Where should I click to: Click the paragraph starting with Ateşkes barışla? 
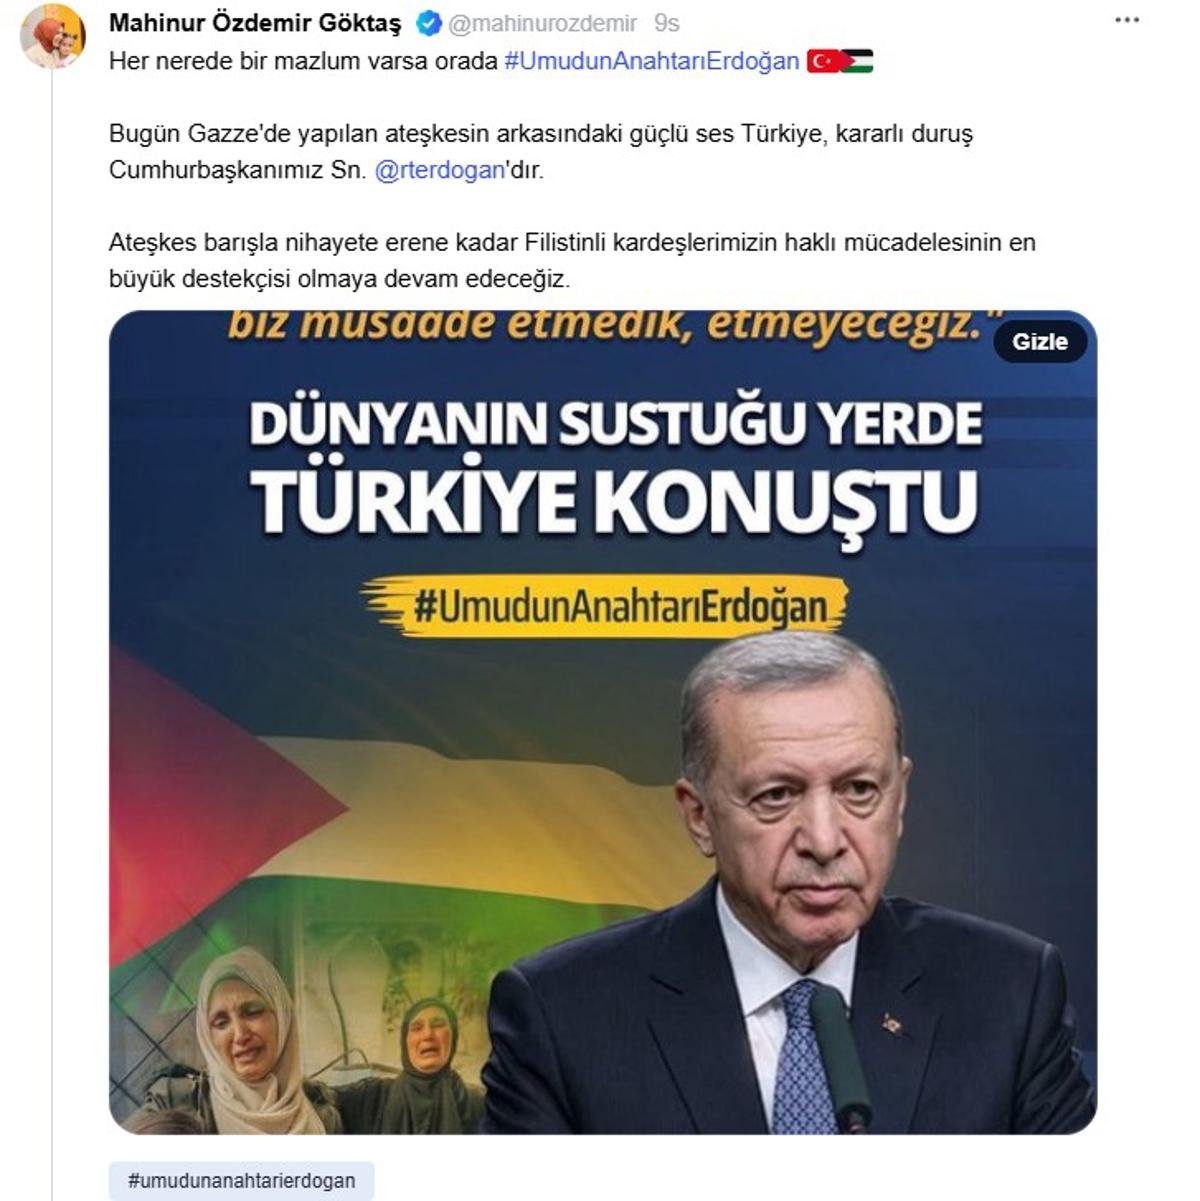pos(572,260)
